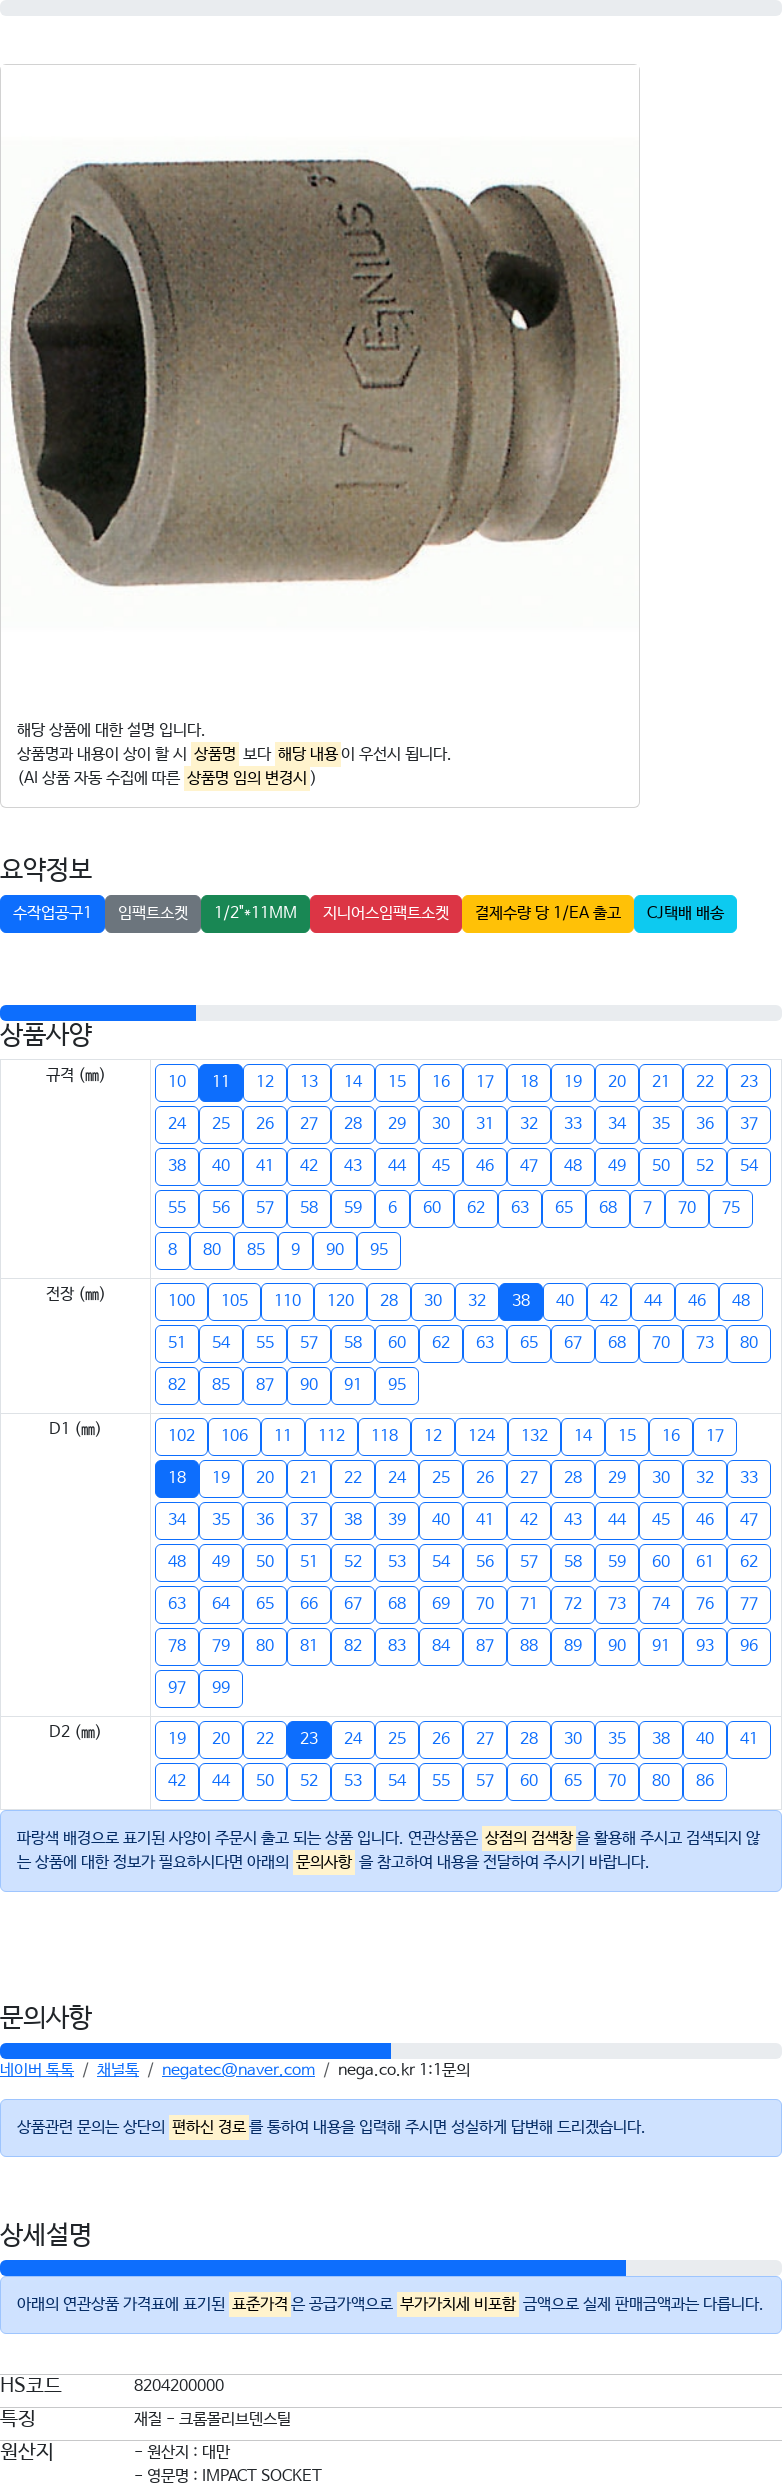782x2489 pixels.
Task: Select 전장 length option 38
Action: pos(521,1301)
